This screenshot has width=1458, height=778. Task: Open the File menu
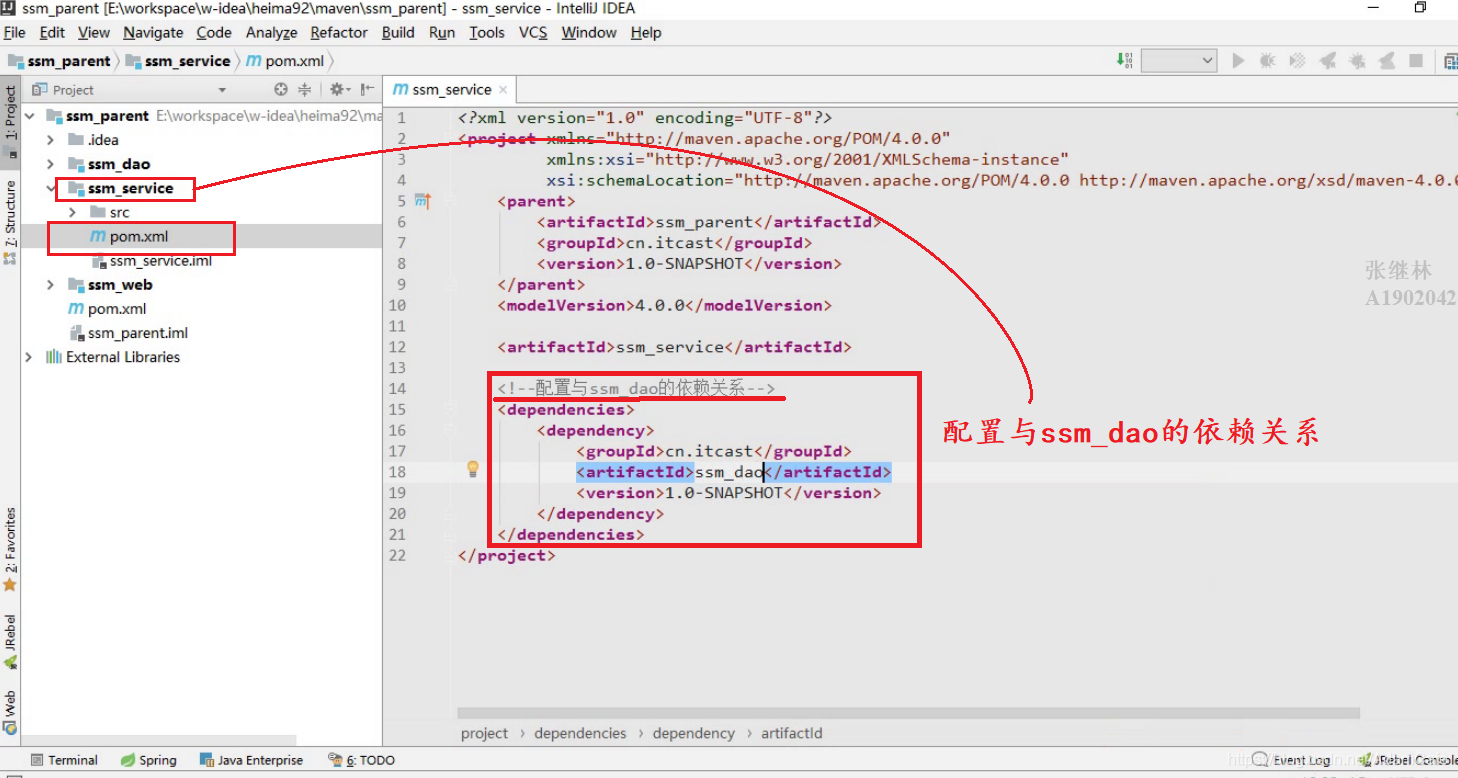click(14, 32)
